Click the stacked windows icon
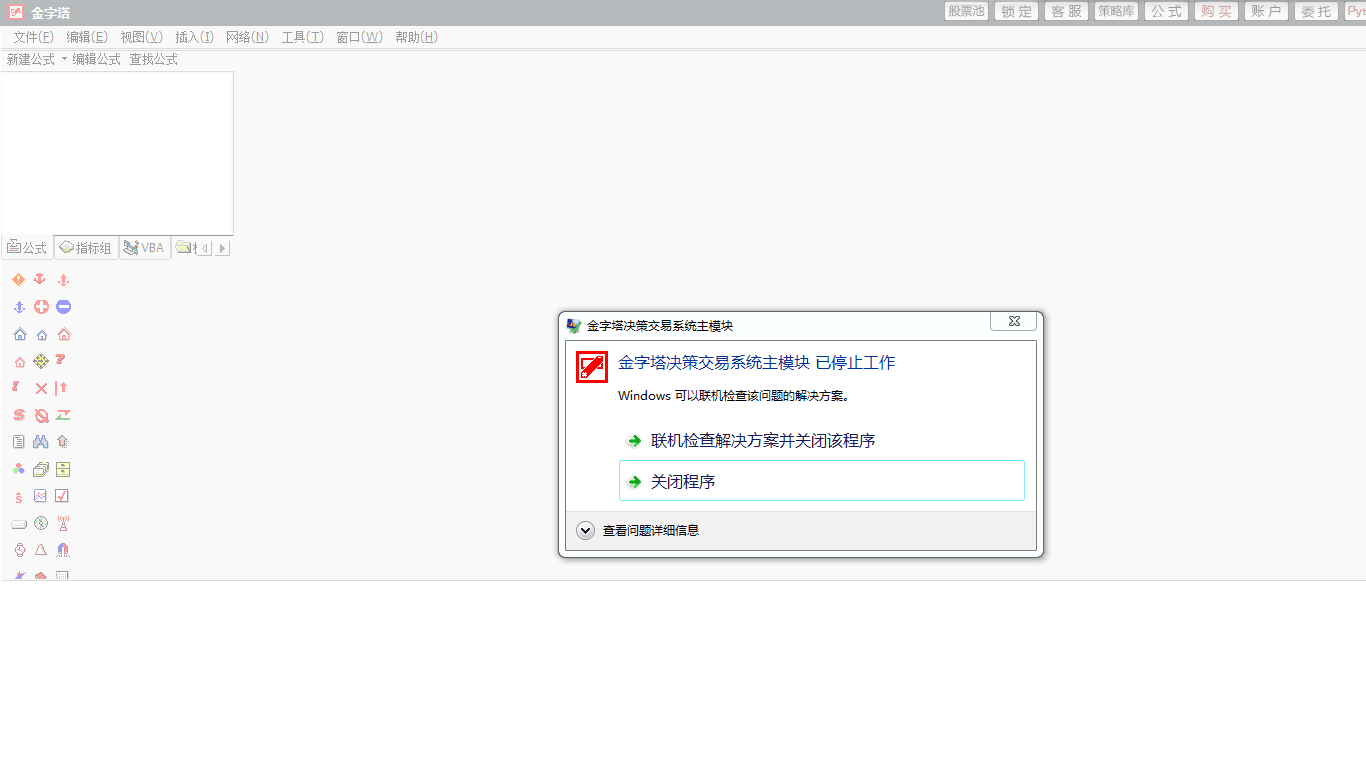The height and width of the screenshot is (761, 1366). coord(41,469)
